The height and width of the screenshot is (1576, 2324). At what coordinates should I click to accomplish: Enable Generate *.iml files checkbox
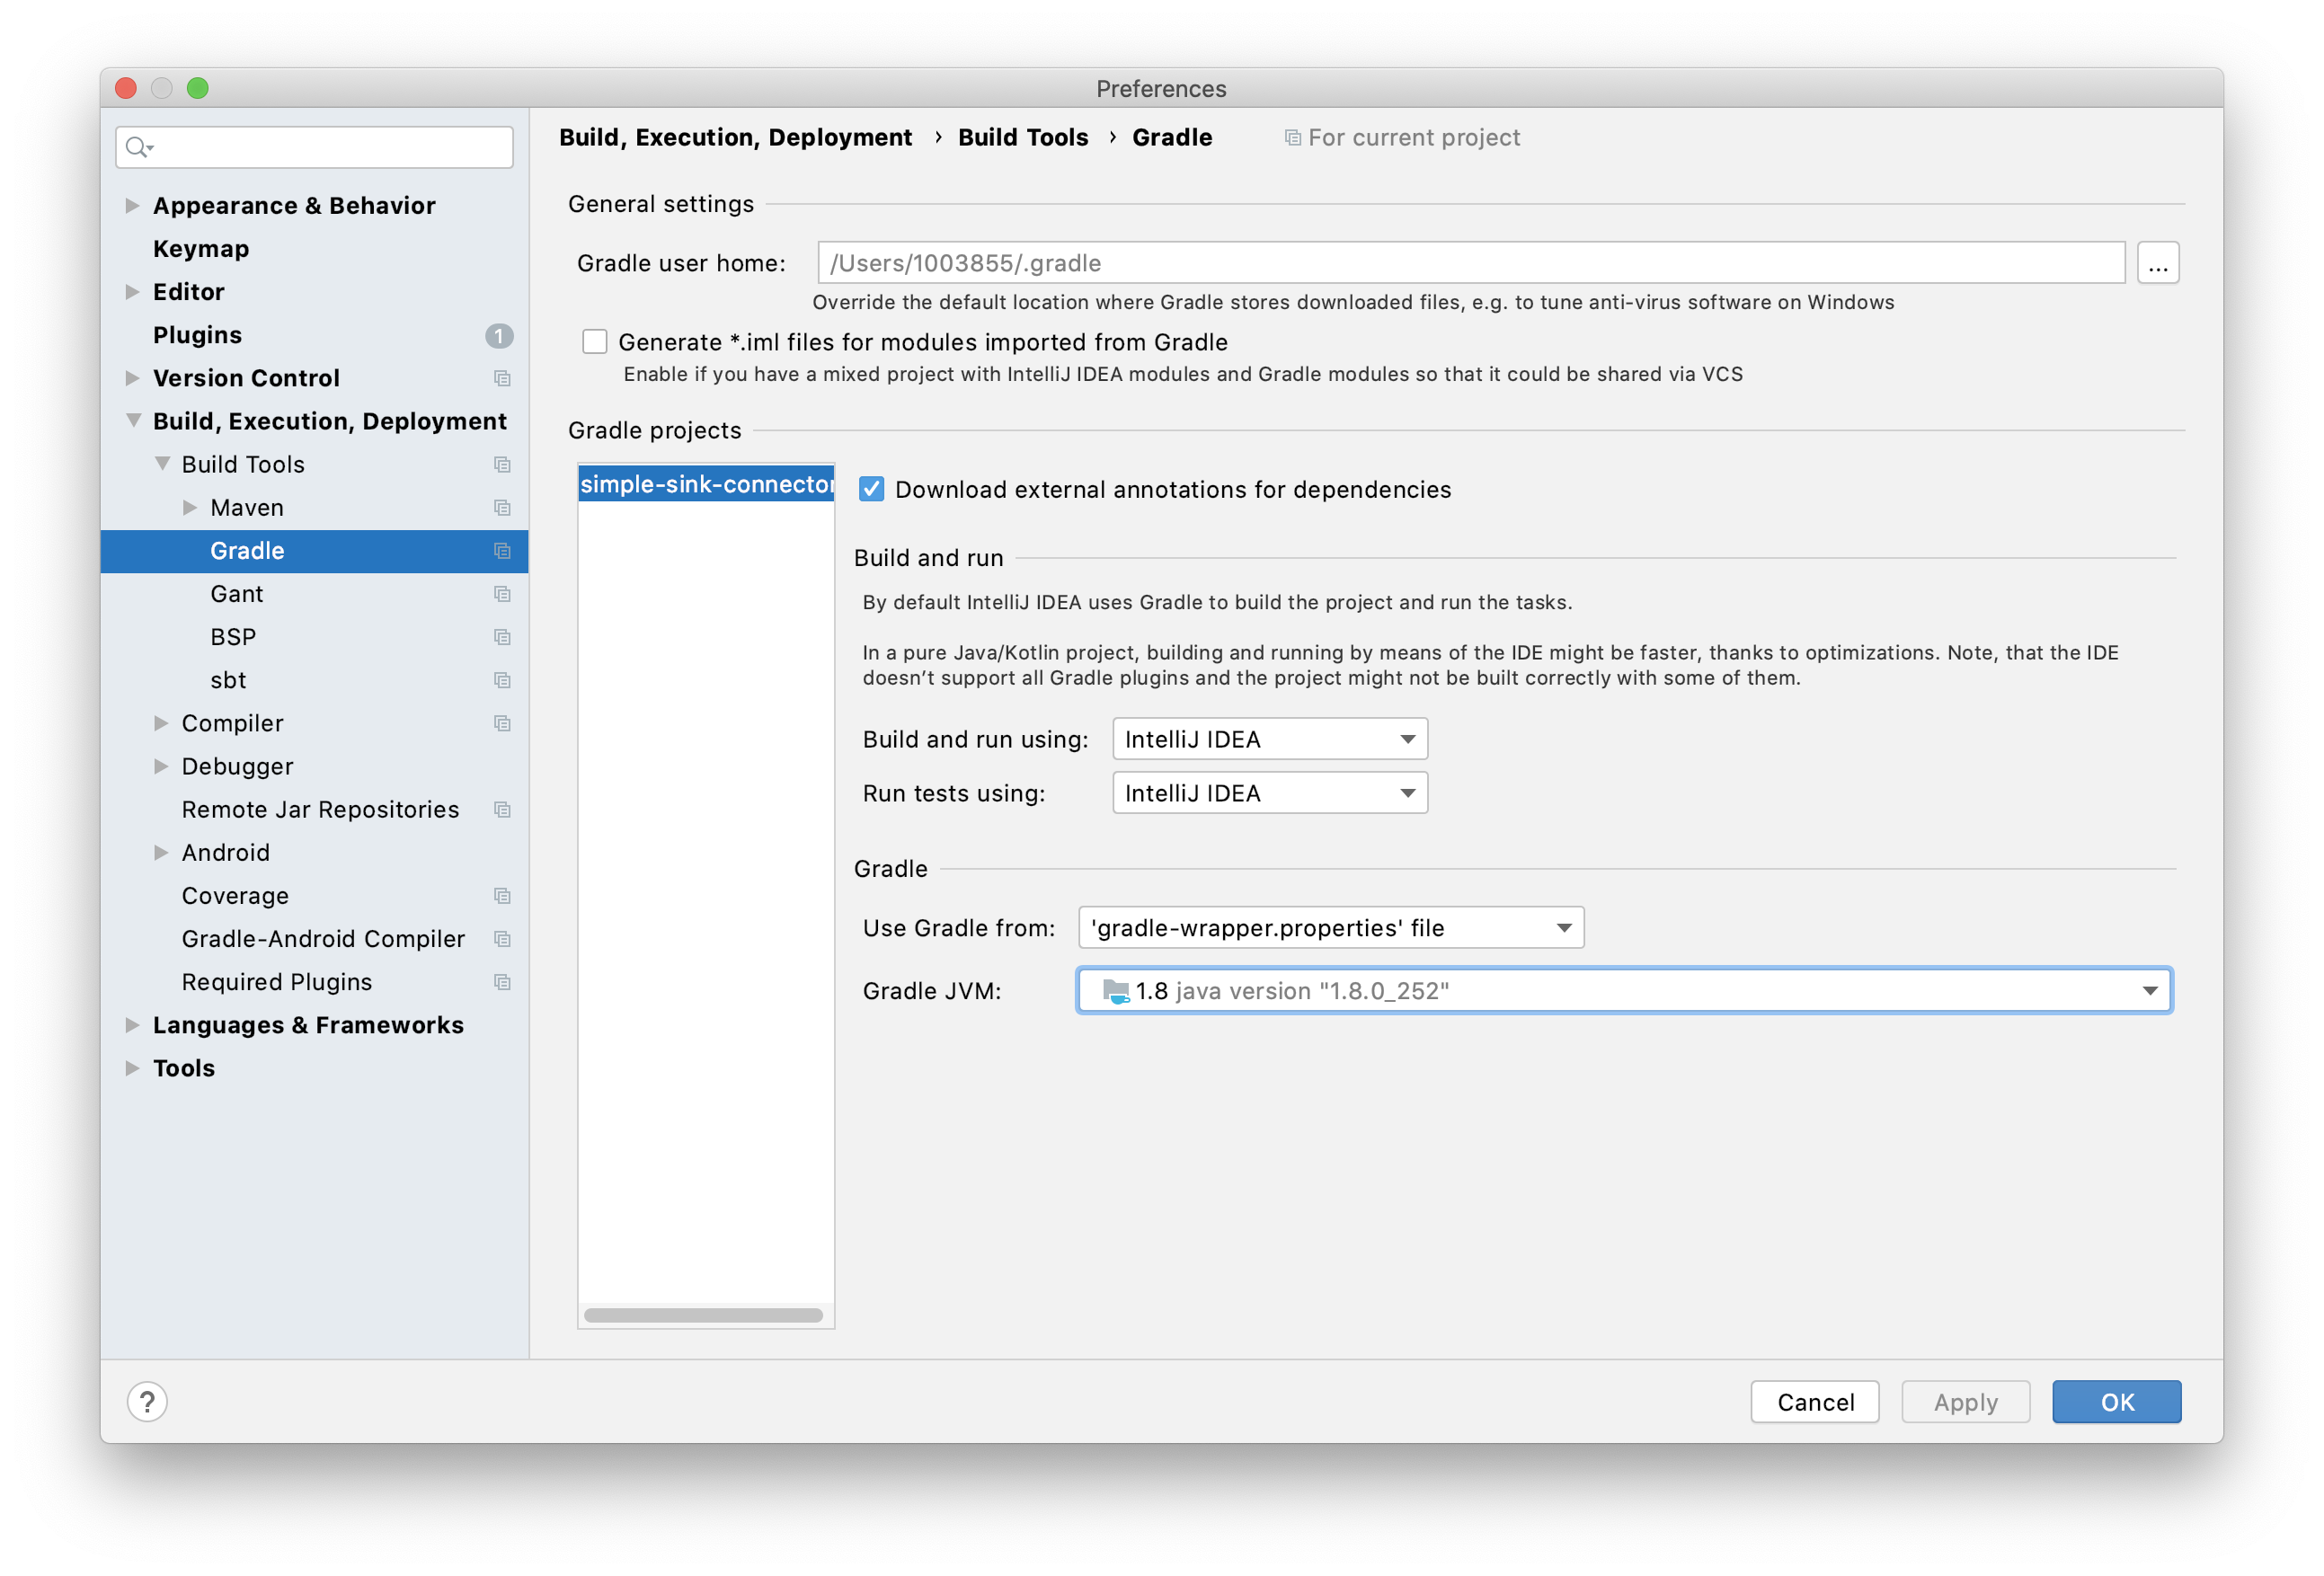595,342
